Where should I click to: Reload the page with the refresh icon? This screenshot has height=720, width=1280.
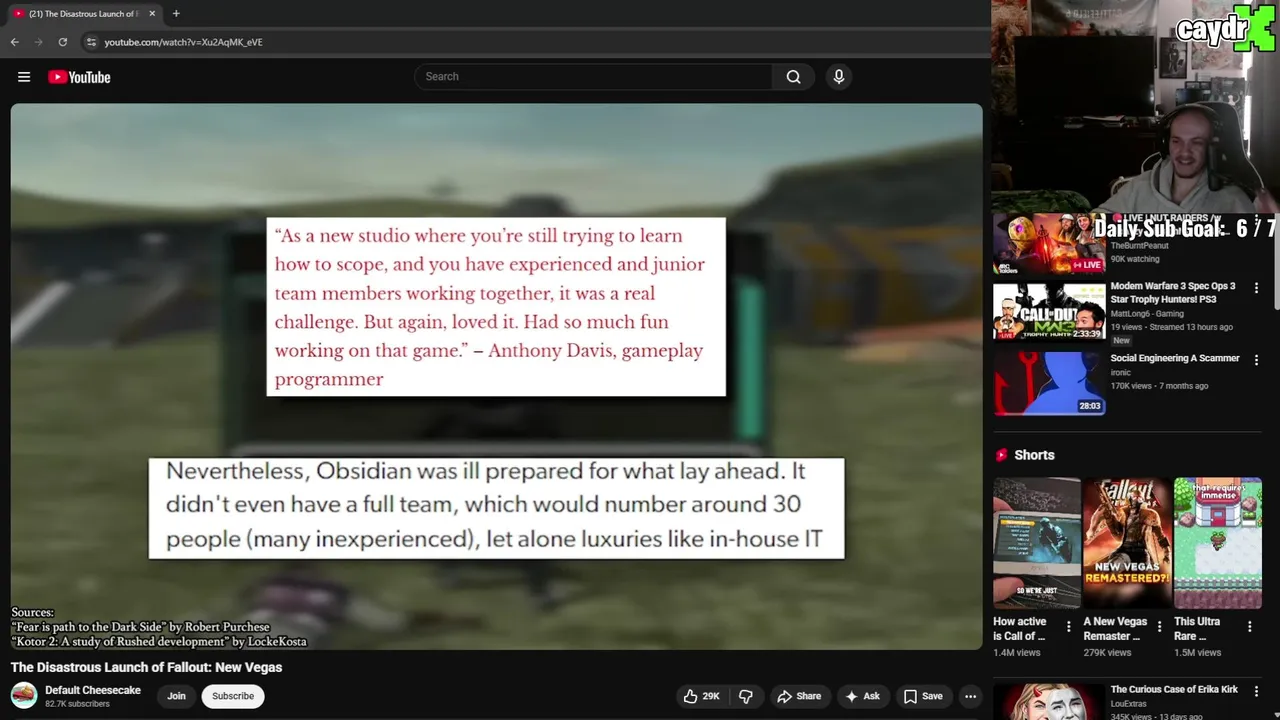pos(62,42)
